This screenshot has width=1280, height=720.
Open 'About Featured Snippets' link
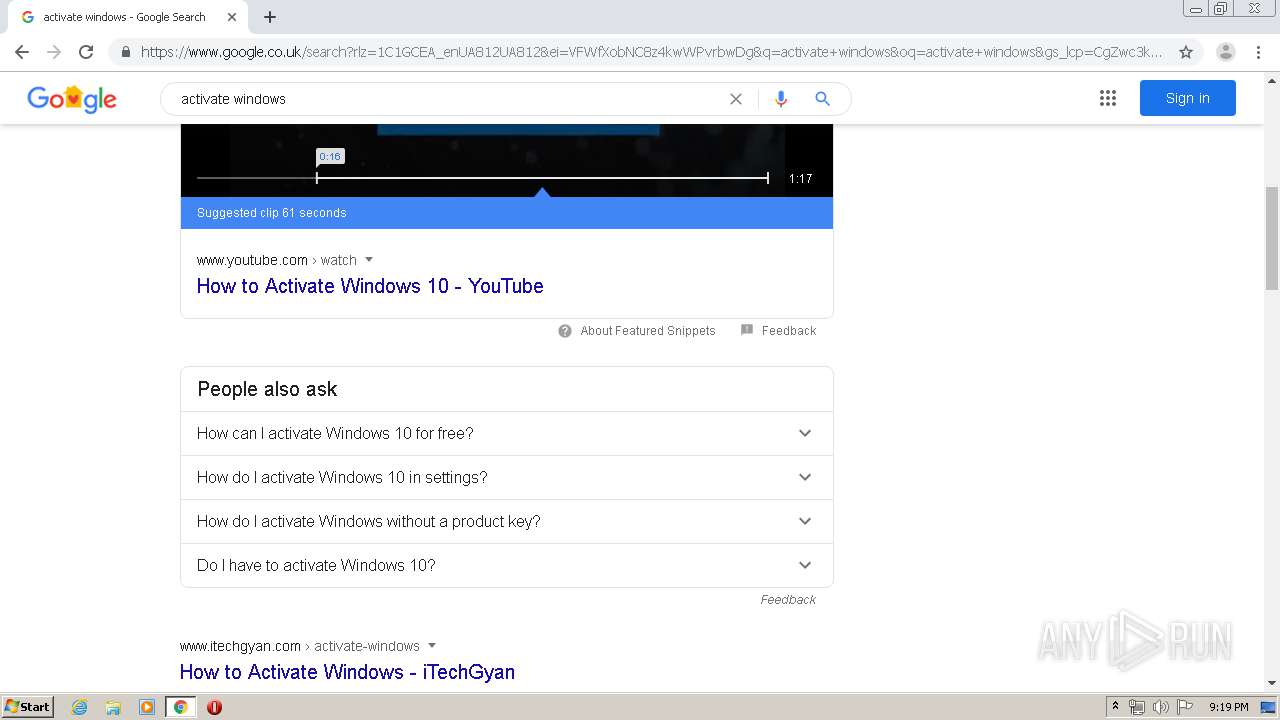(x=648, y=331)
